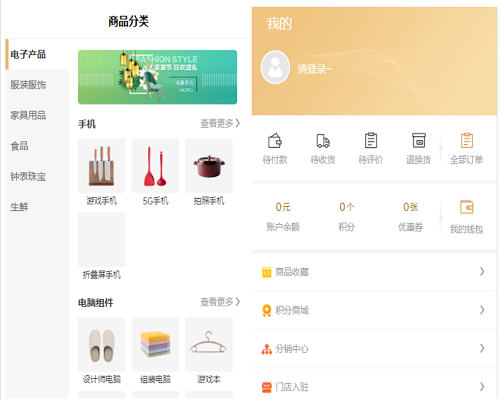The image size is (500, 400).
Task: Open the chevron on 门店入驻 row
Action: point(482,387)
